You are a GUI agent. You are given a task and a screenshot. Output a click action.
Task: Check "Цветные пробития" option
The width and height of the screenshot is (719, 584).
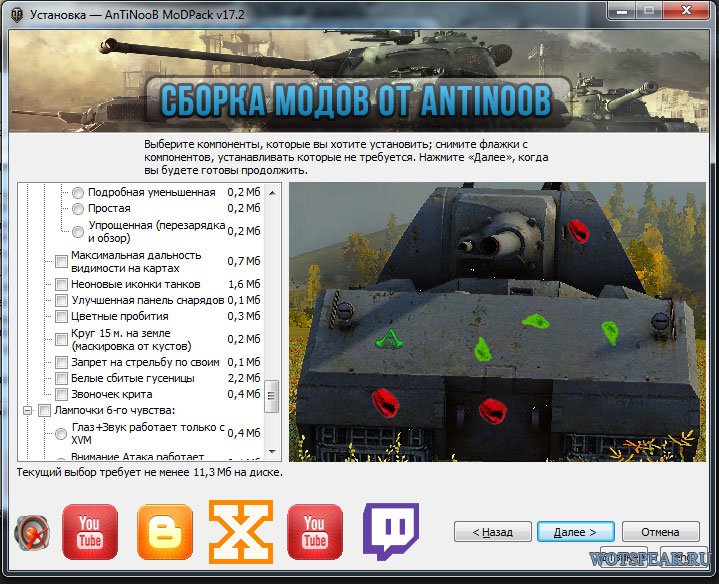click(x=62, y=316)
